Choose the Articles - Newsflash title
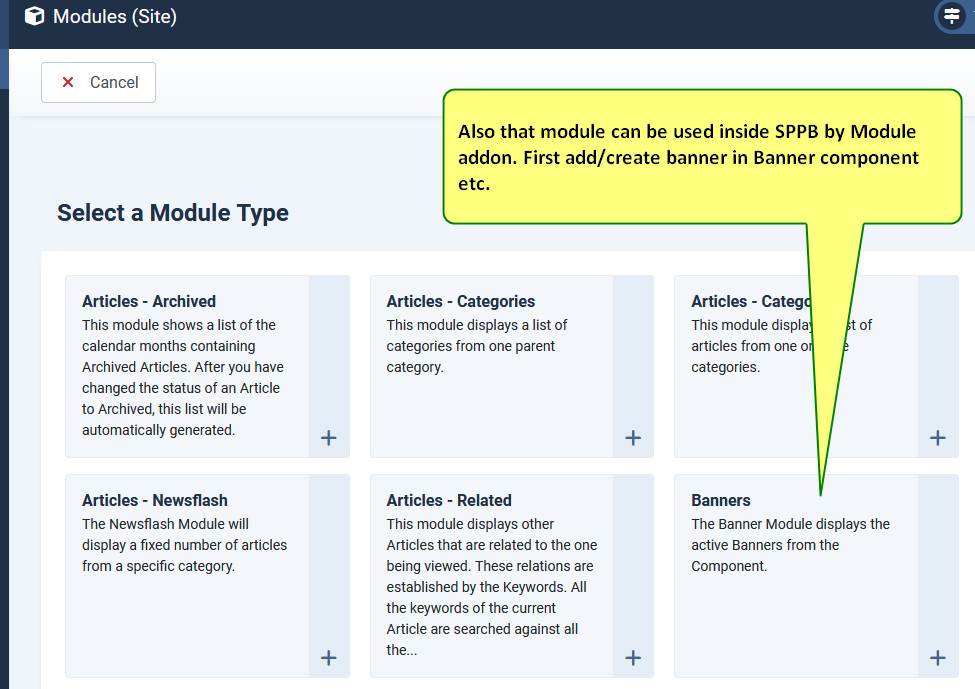 click(154, 500)
